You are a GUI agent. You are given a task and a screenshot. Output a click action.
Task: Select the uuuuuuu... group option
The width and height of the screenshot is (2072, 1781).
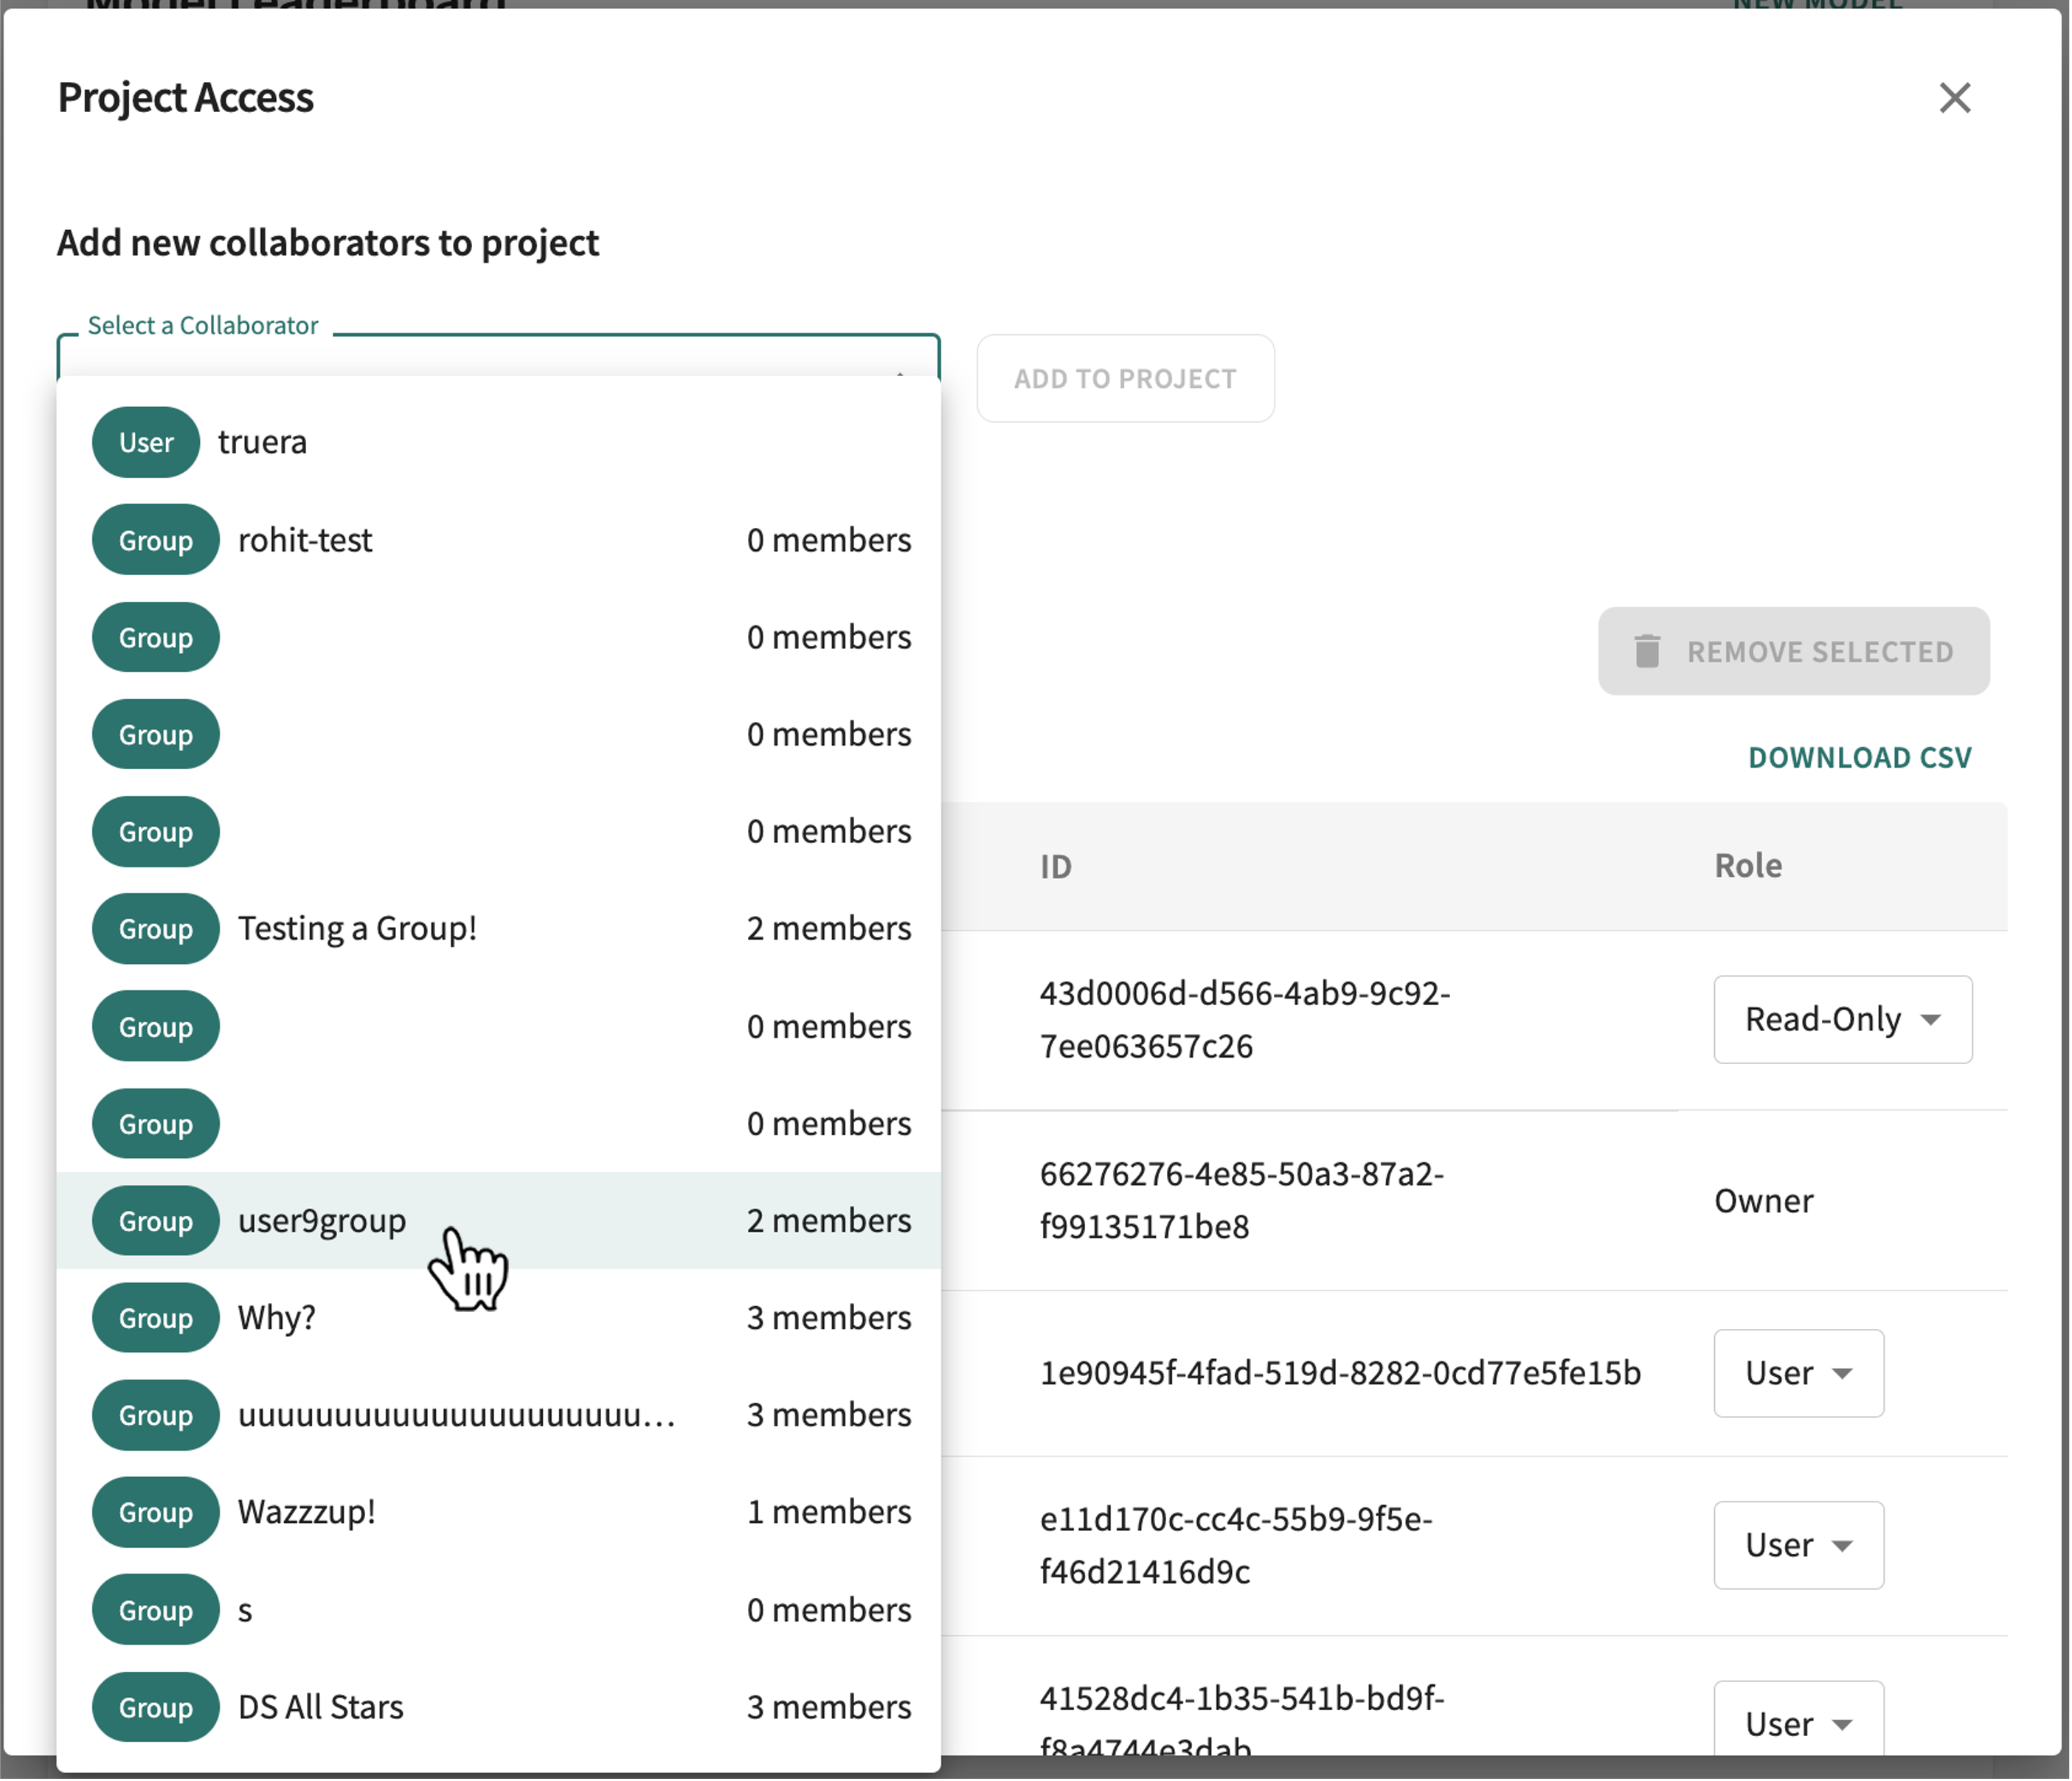498,1414
